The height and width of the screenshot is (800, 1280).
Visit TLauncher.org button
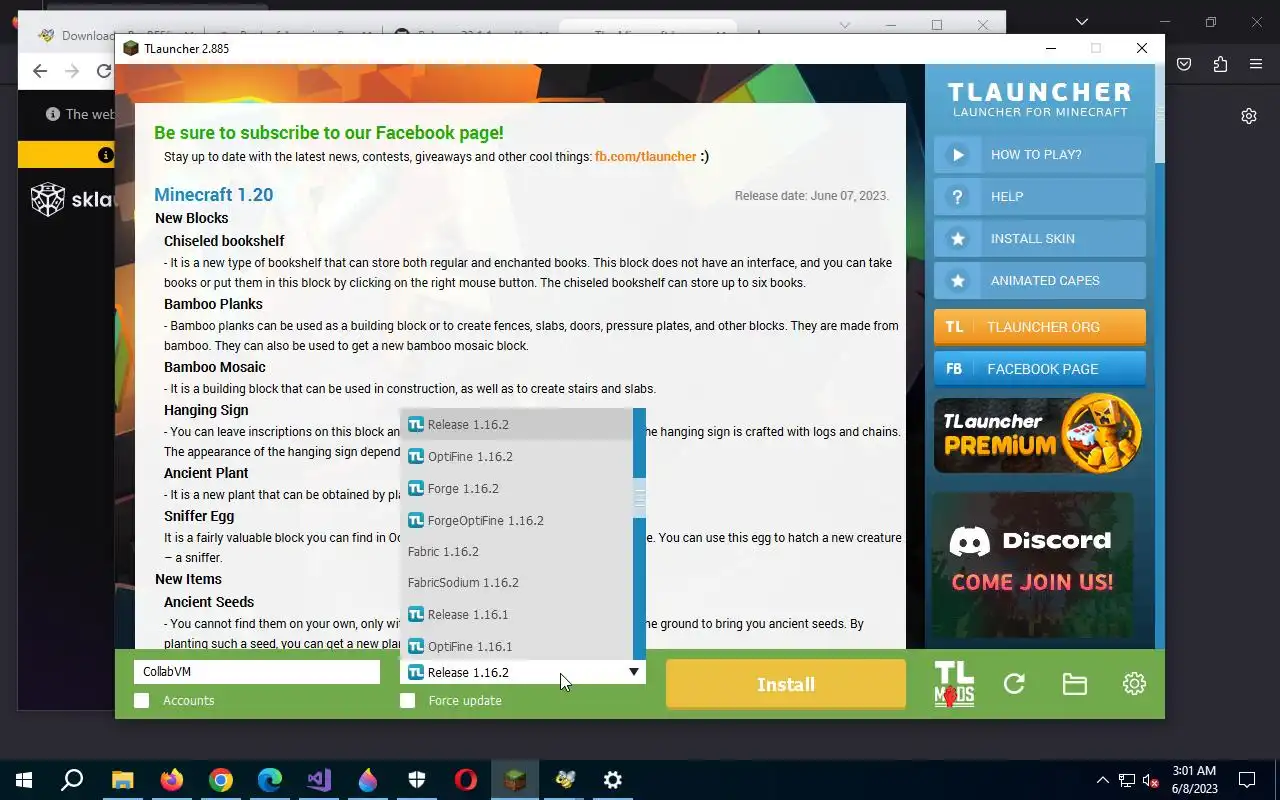[x=1040, y=327]
